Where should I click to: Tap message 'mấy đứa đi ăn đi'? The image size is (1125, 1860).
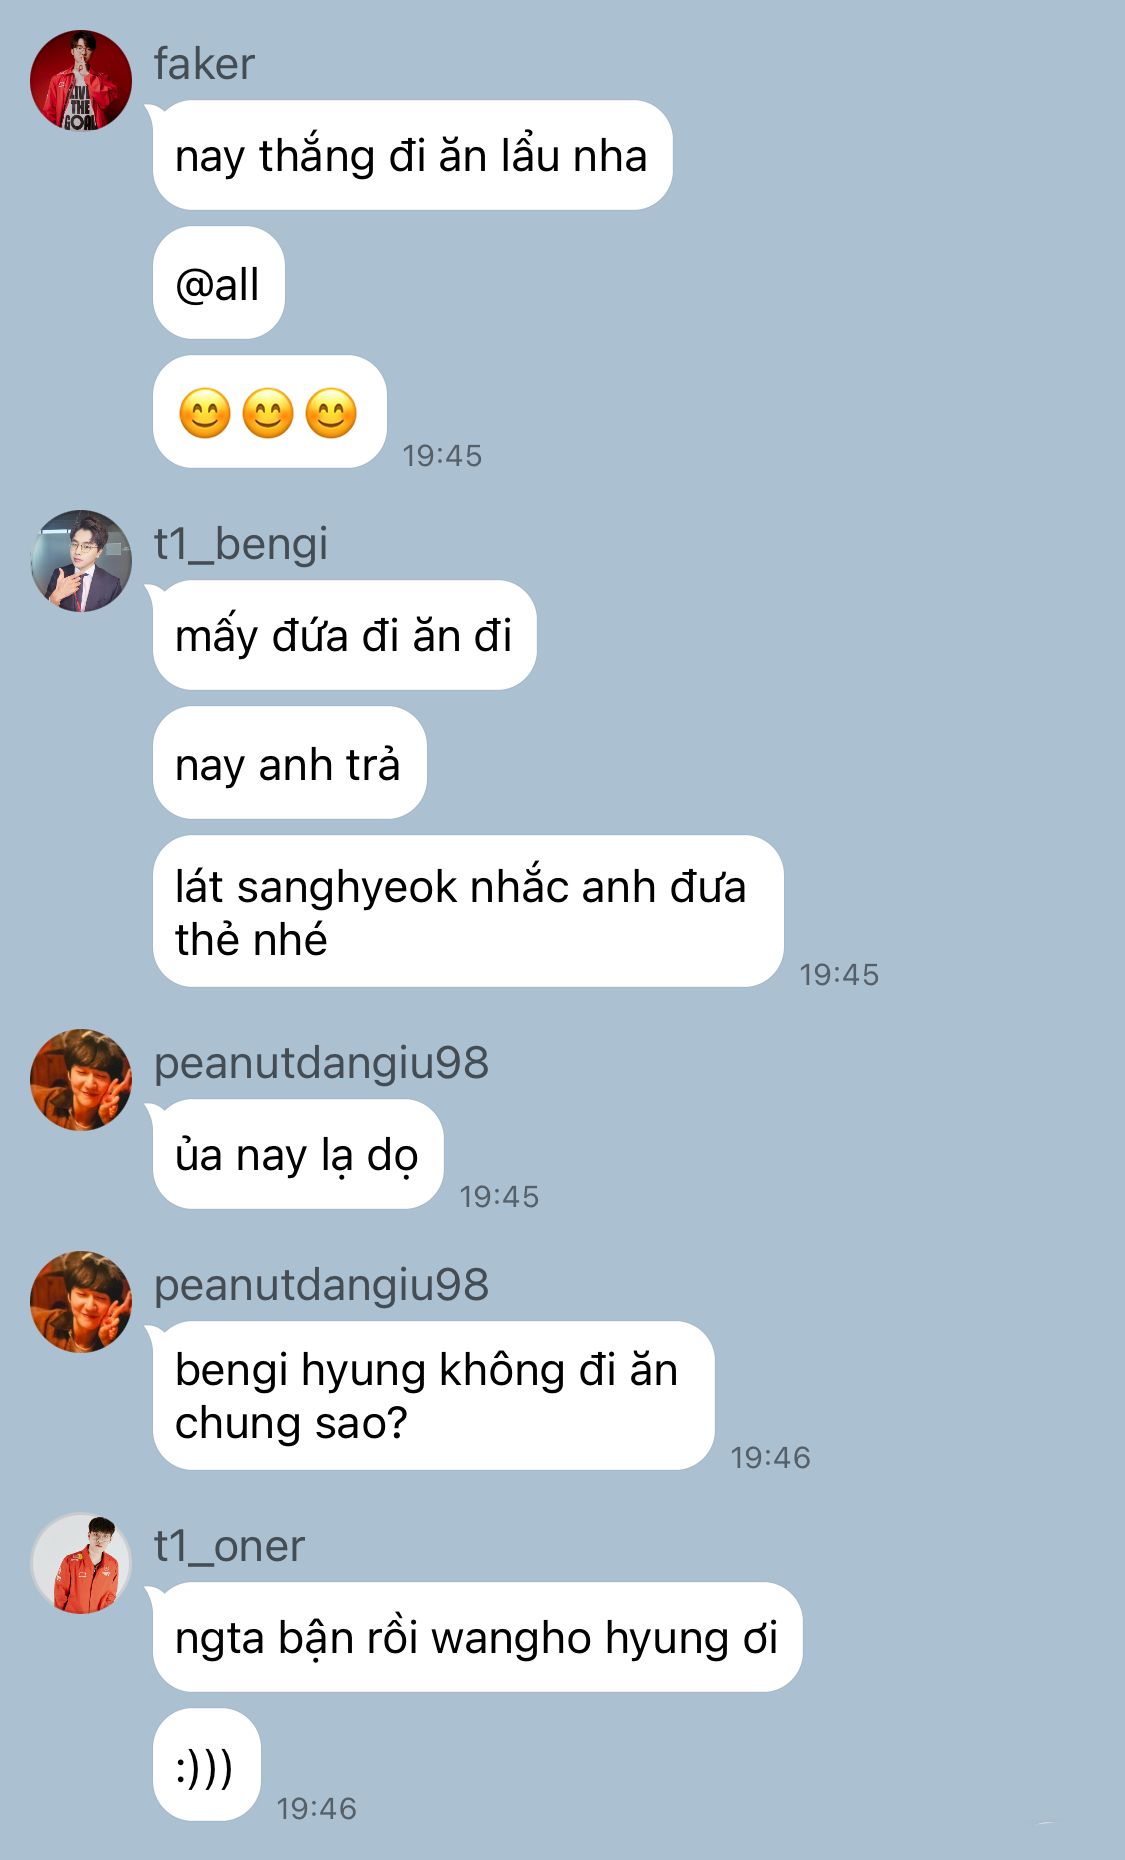pyautogui.click(x=344, y=635)
